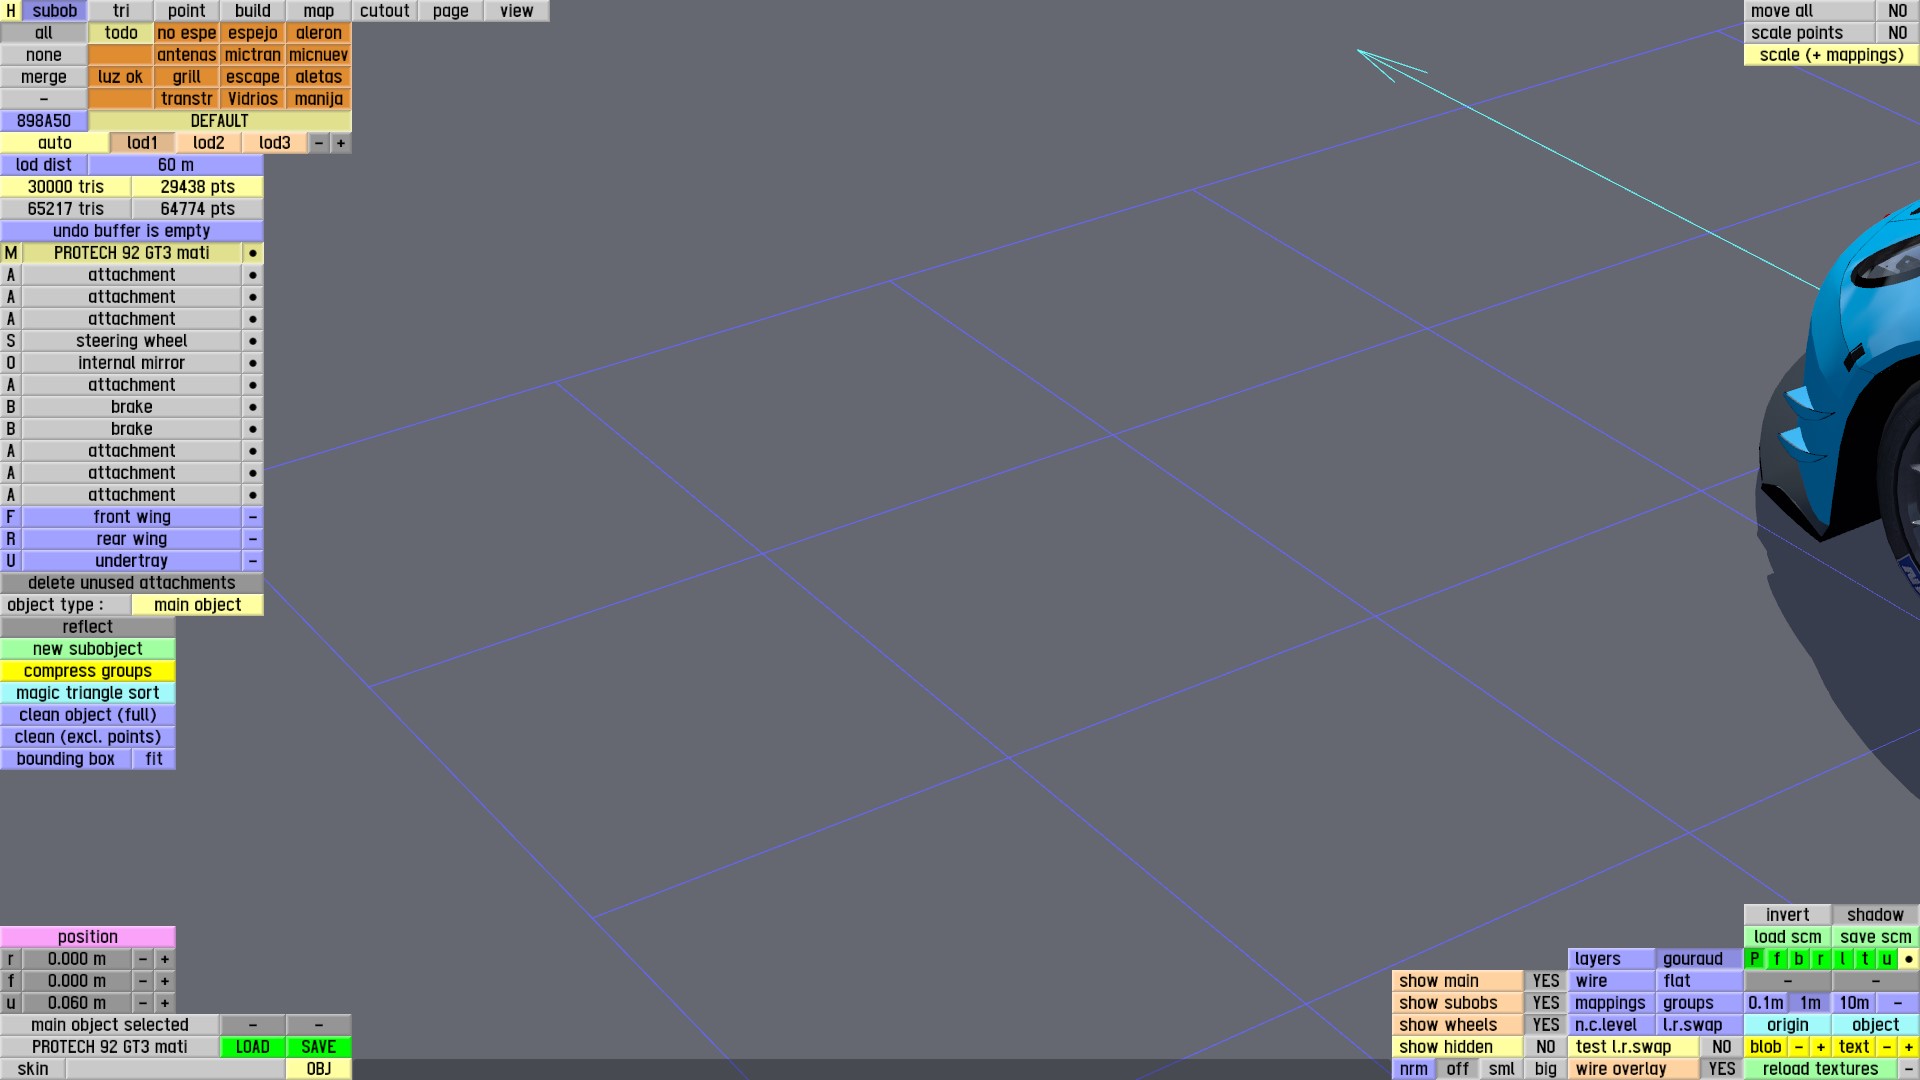Viewport: 1920px width, 1080px height.
Task: Toggle show wheels YES setting
Action: pos(1545,1025)
